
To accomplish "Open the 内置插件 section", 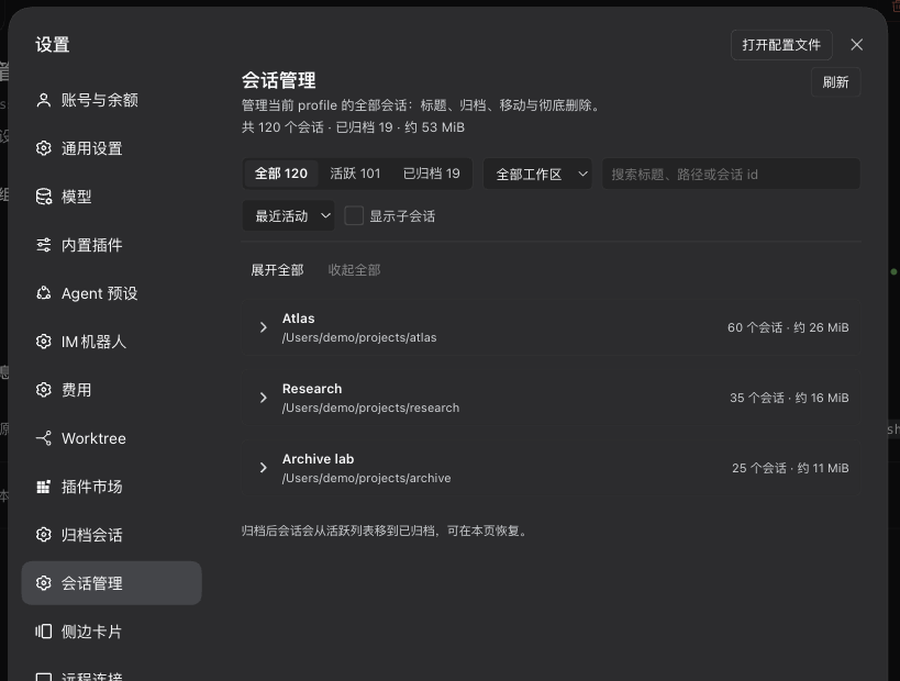I will (x=111, y=245).
